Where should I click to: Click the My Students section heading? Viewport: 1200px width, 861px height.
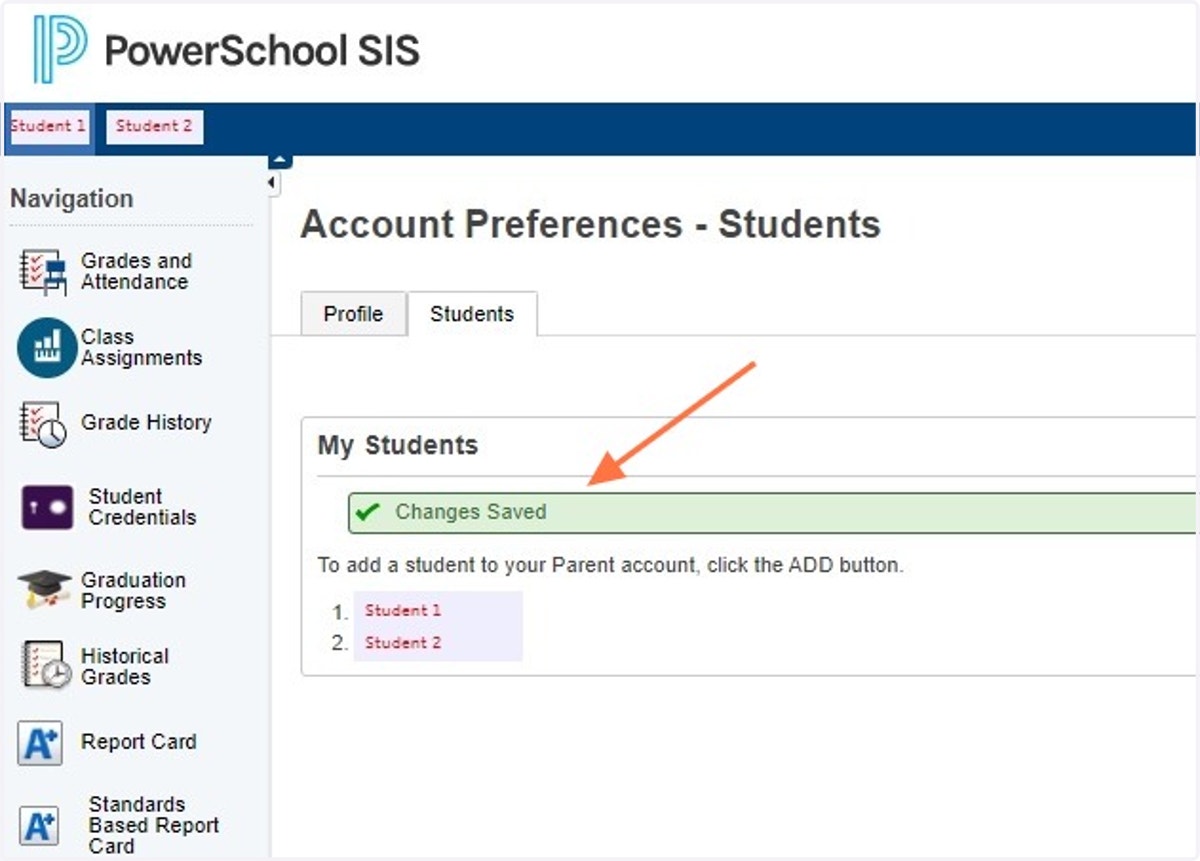click(398, 445)
